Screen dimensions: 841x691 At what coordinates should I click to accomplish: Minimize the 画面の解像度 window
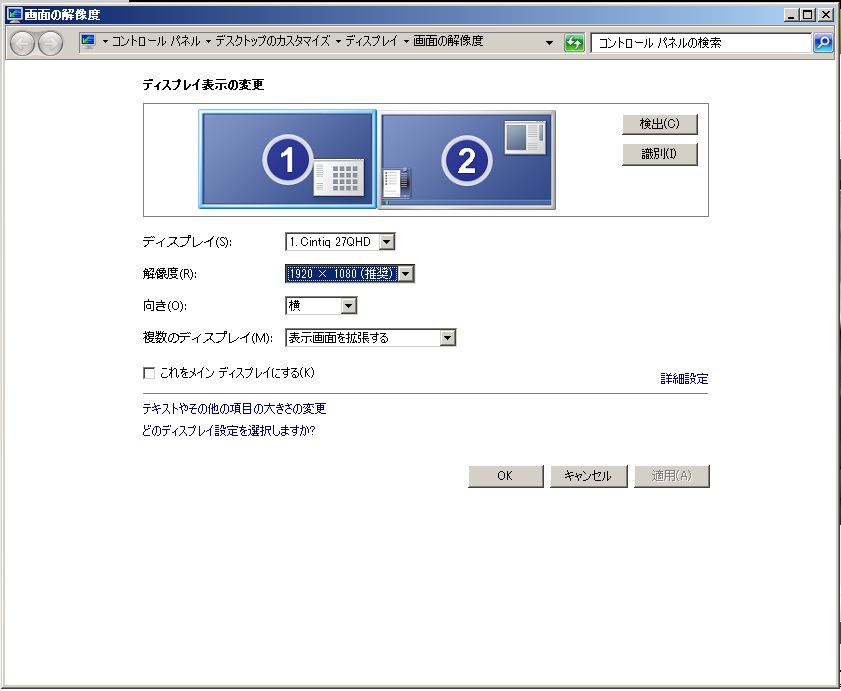tap(791, 15)
